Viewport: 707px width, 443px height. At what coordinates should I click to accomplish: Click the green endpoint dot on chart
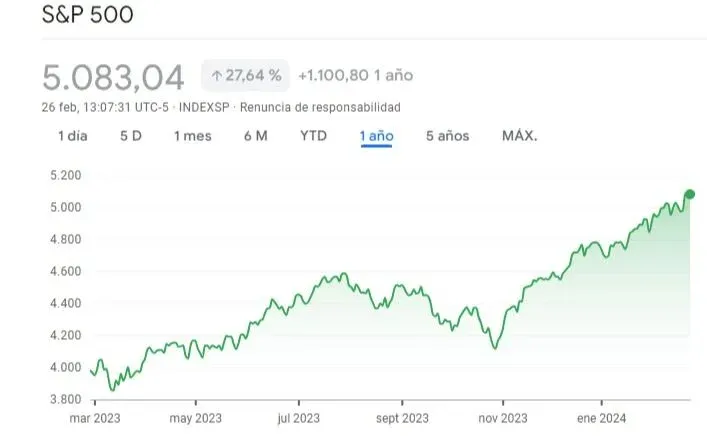pos(690,194)
